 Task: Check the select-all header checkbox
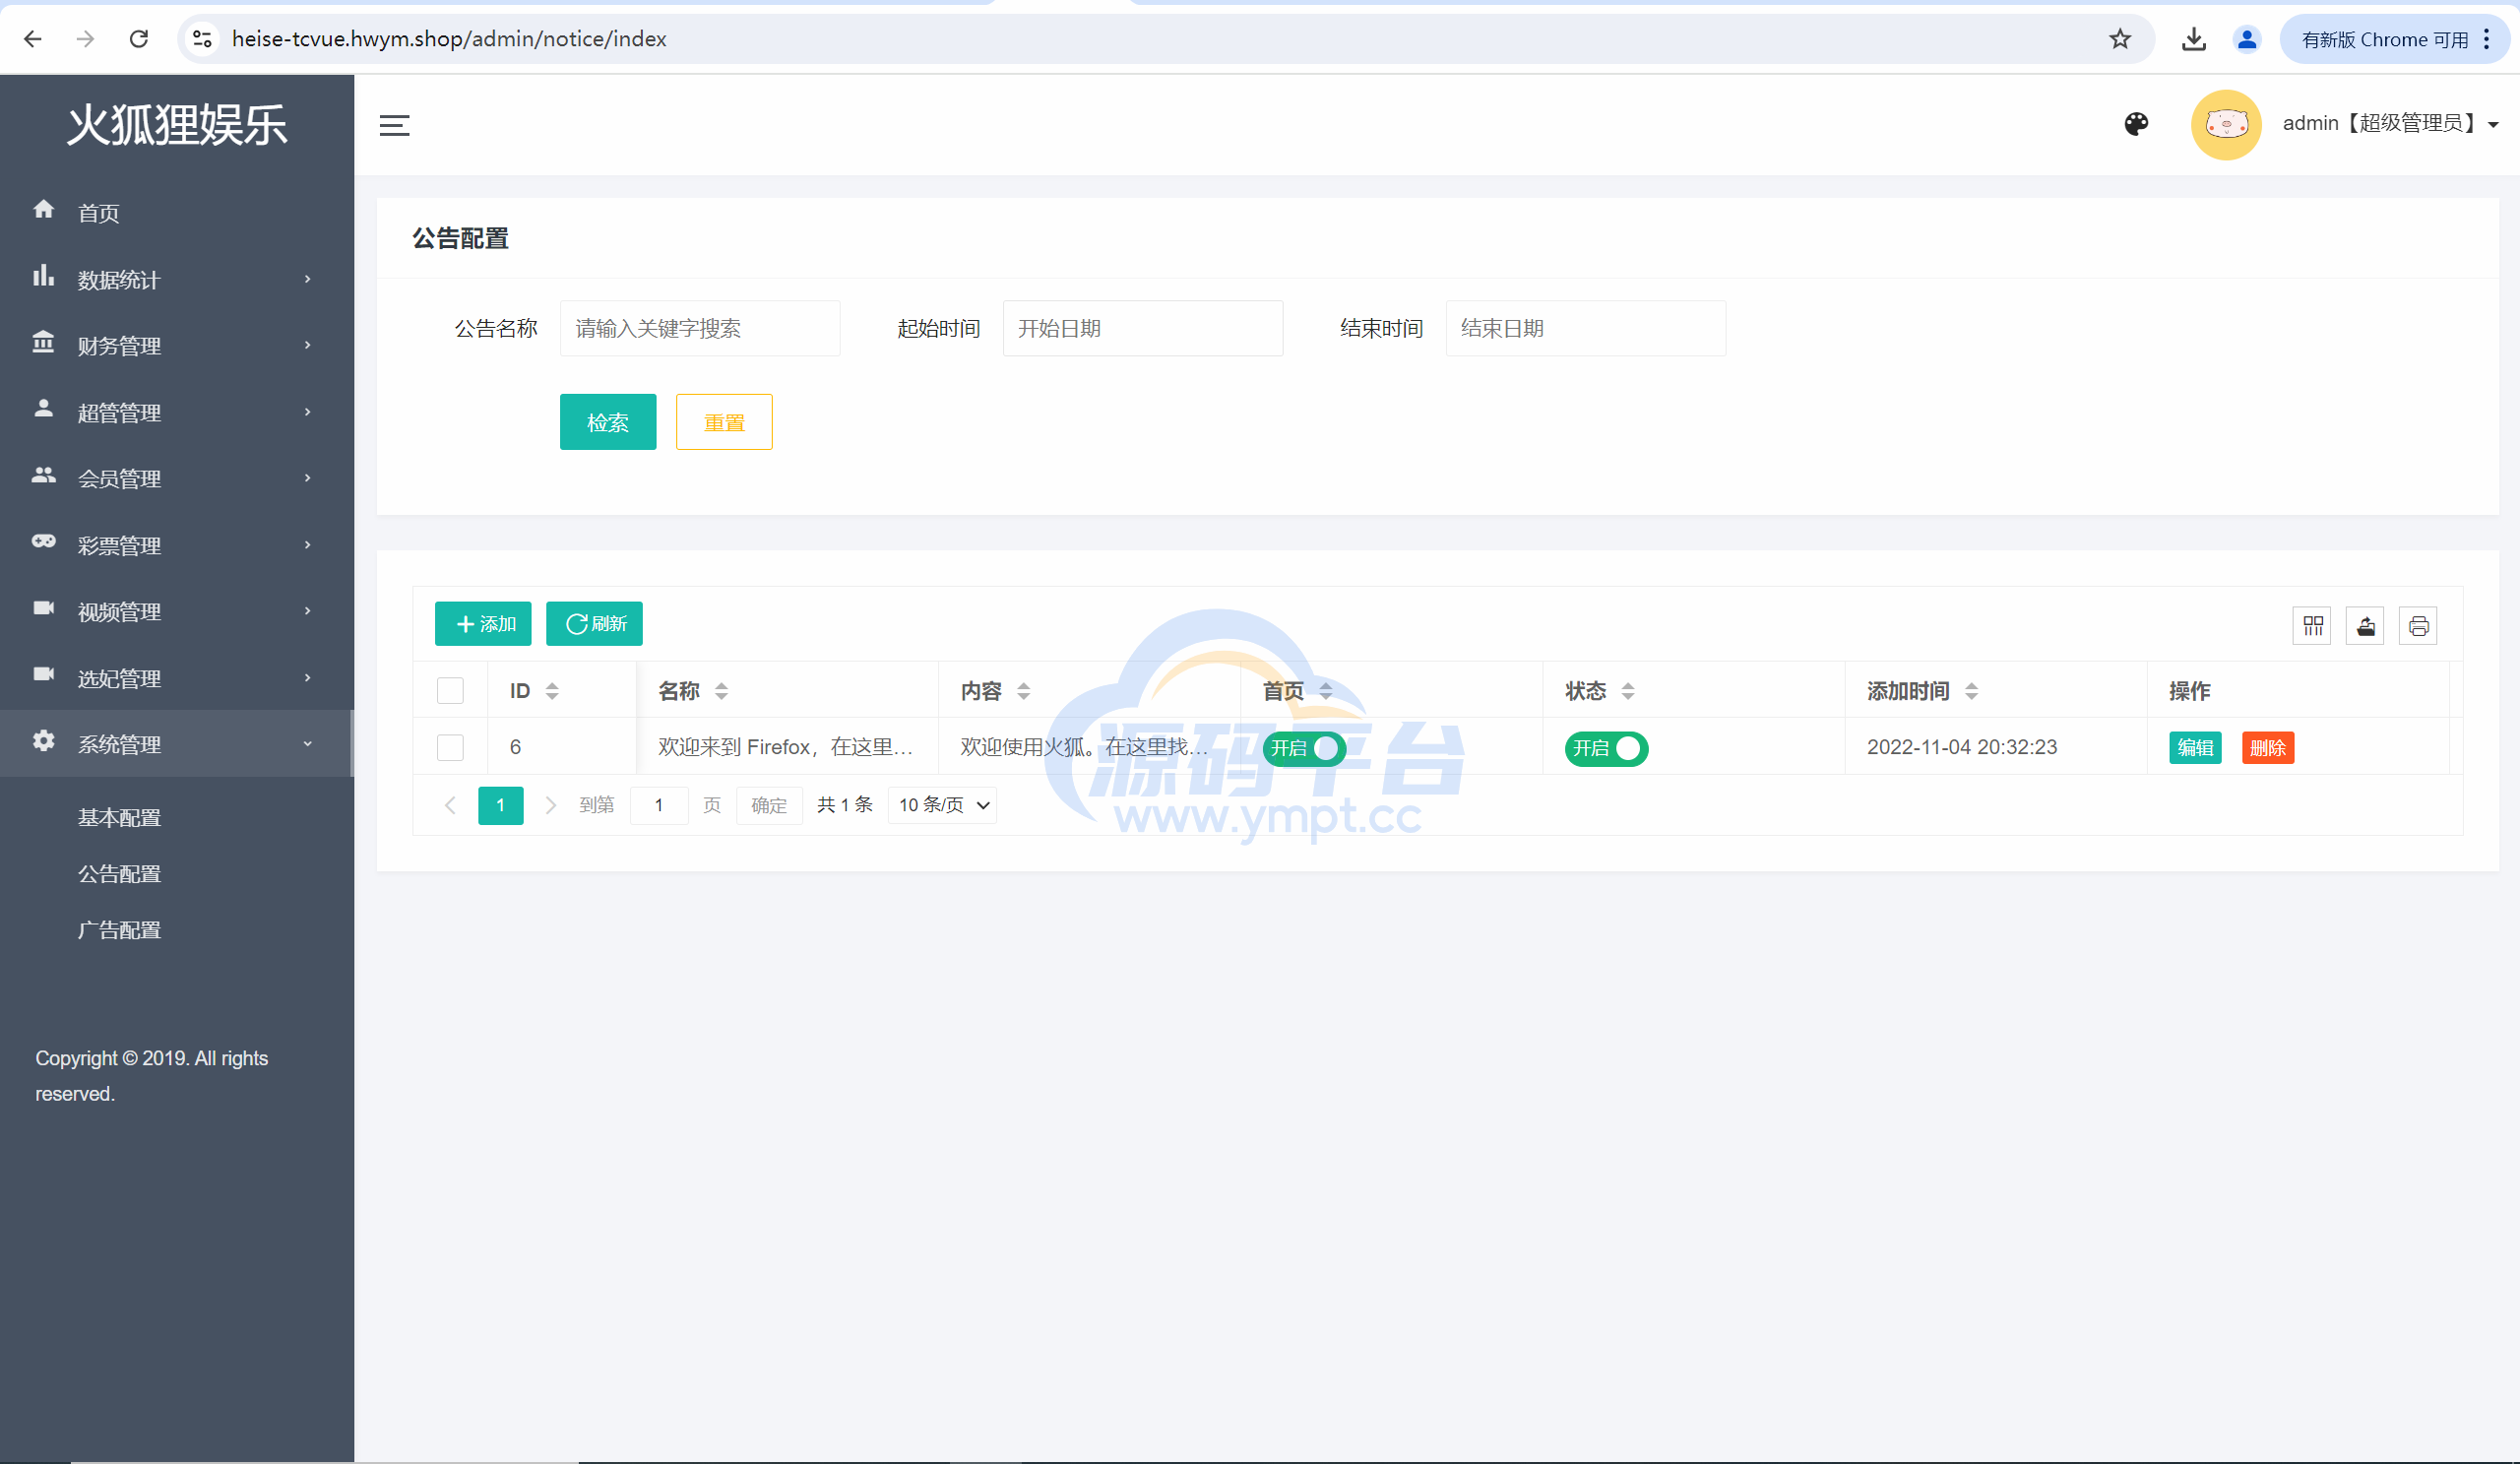click(450, 690)
